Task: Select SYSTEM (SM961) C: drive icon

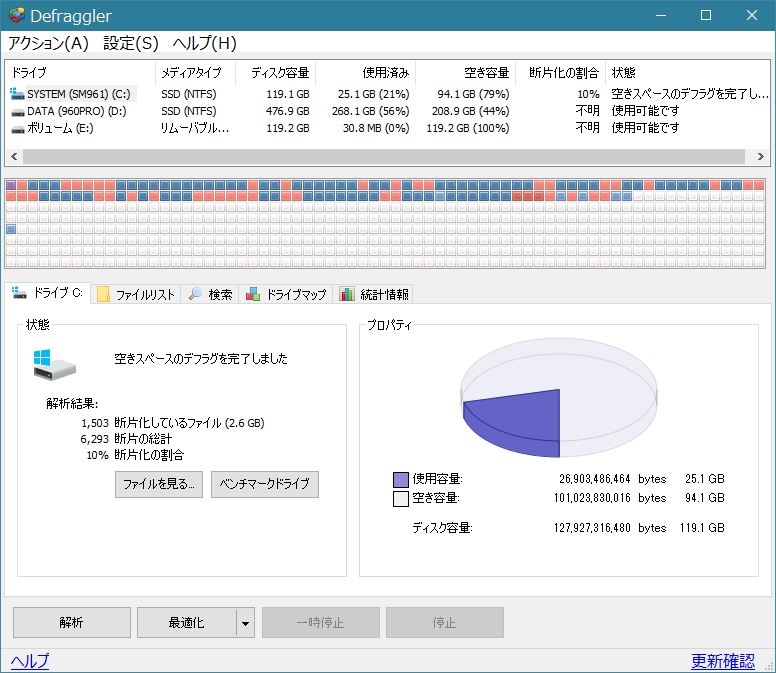Action: (17, 94)
